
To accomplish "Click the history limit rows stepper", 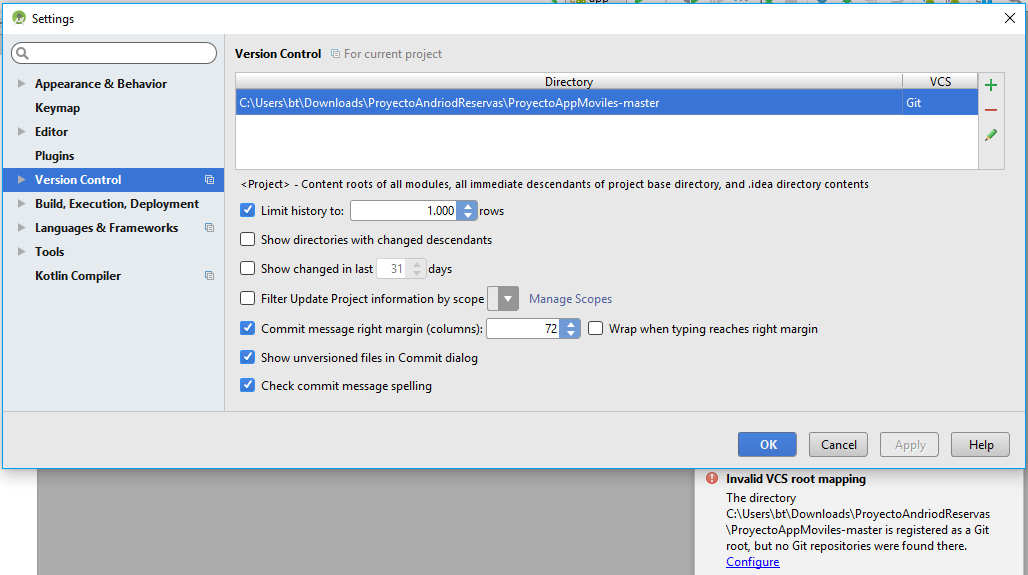I will point(467,210).
